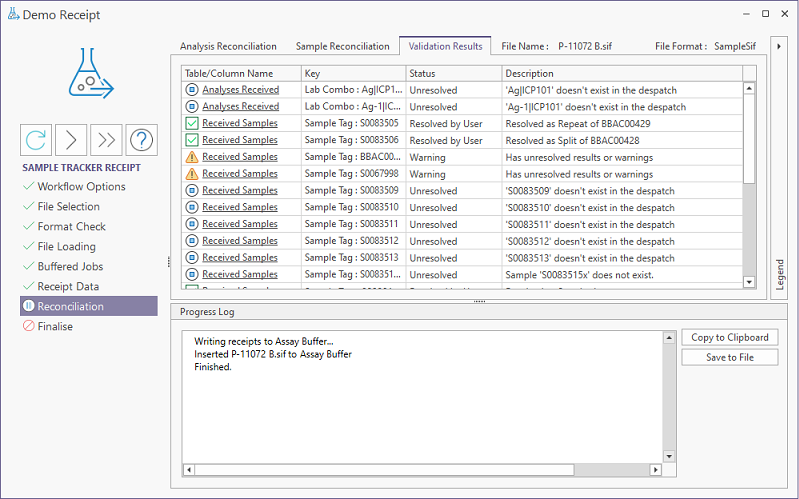Sort by the Description column header
Viewport: 799px width, 499px height.
[x=622, y=73]
